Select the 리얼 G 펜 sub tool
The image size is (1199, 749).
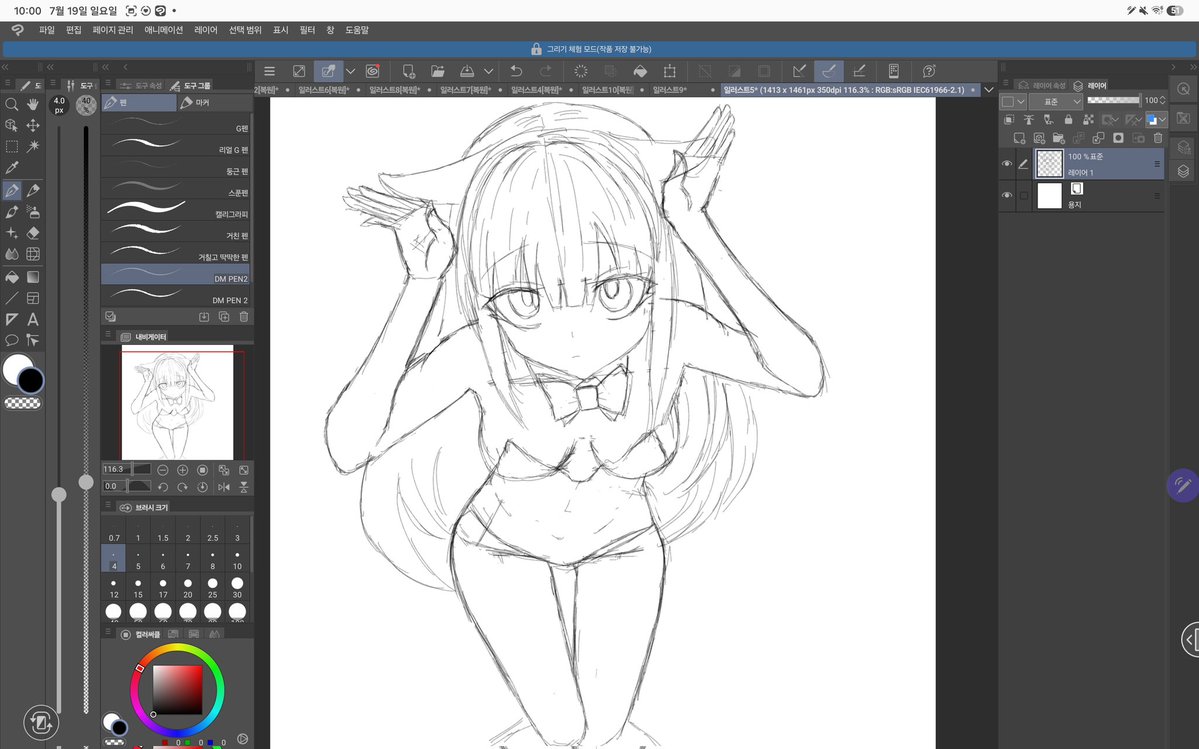[175, 145]
